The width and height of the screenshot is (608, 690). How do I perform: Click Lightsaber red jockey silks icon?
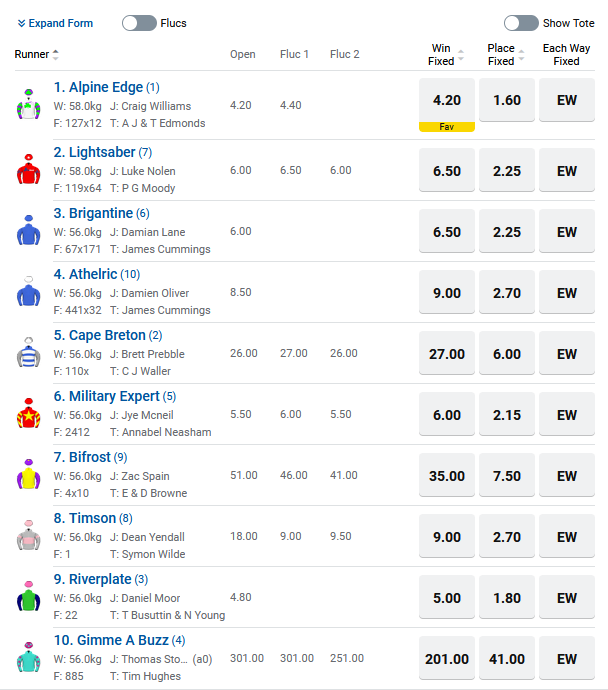point(27,170)
